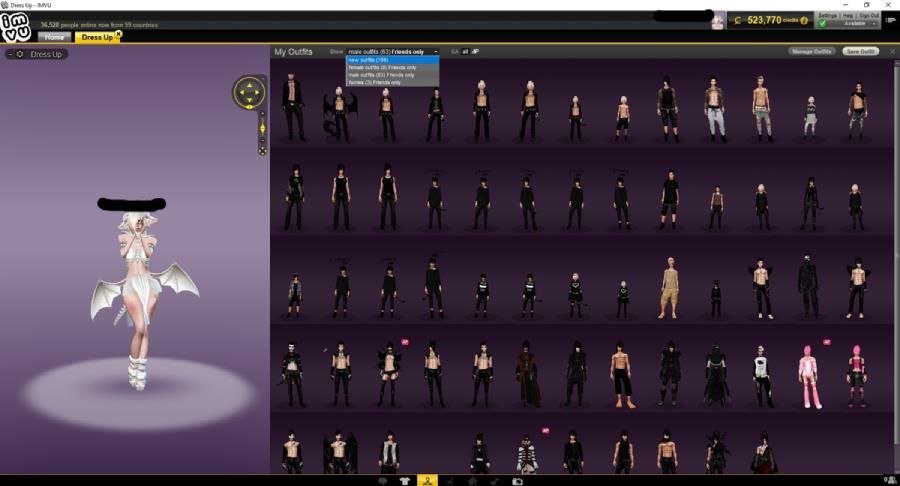Select the 'all' rating filter

[x=465, y=51]
